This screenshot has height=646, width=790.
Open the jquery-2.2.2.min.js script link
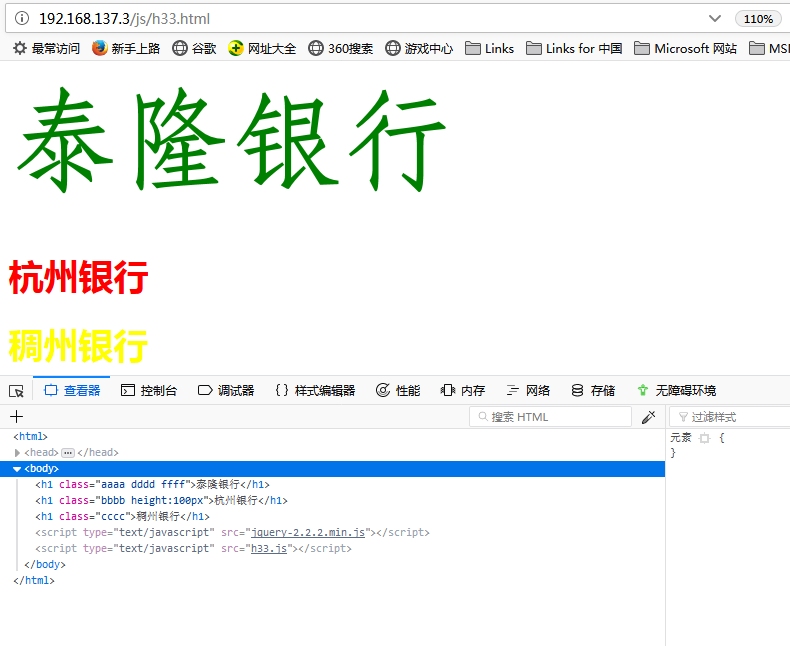click(x=308, y=533)
